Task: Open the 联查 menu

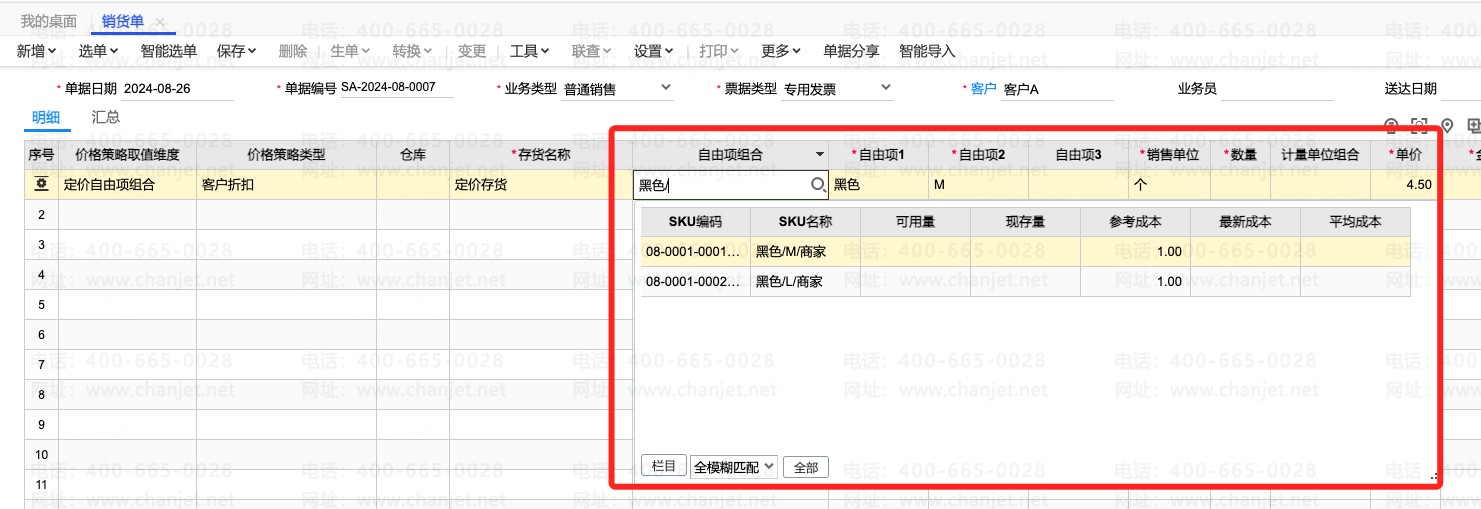Action: 592,51
